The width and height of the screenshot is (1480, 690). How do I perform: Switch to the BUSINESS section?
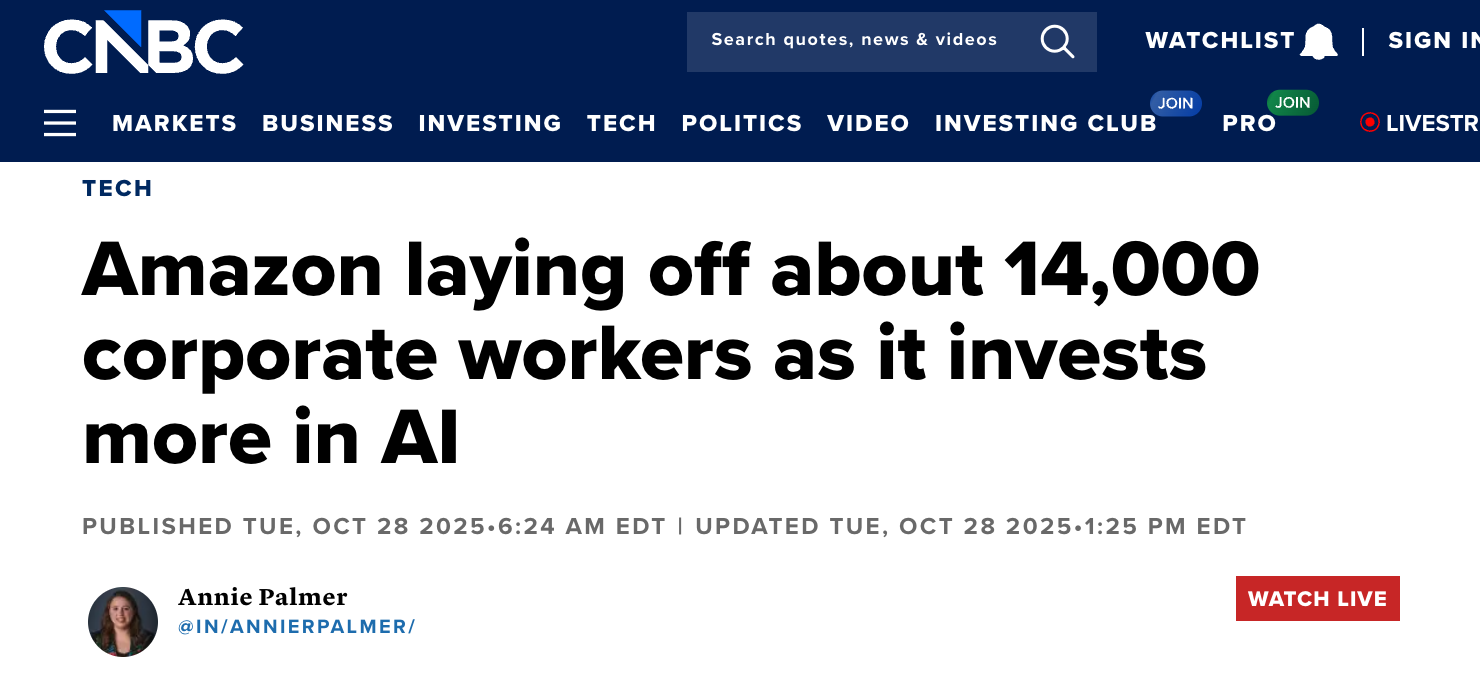click(327, 123)
